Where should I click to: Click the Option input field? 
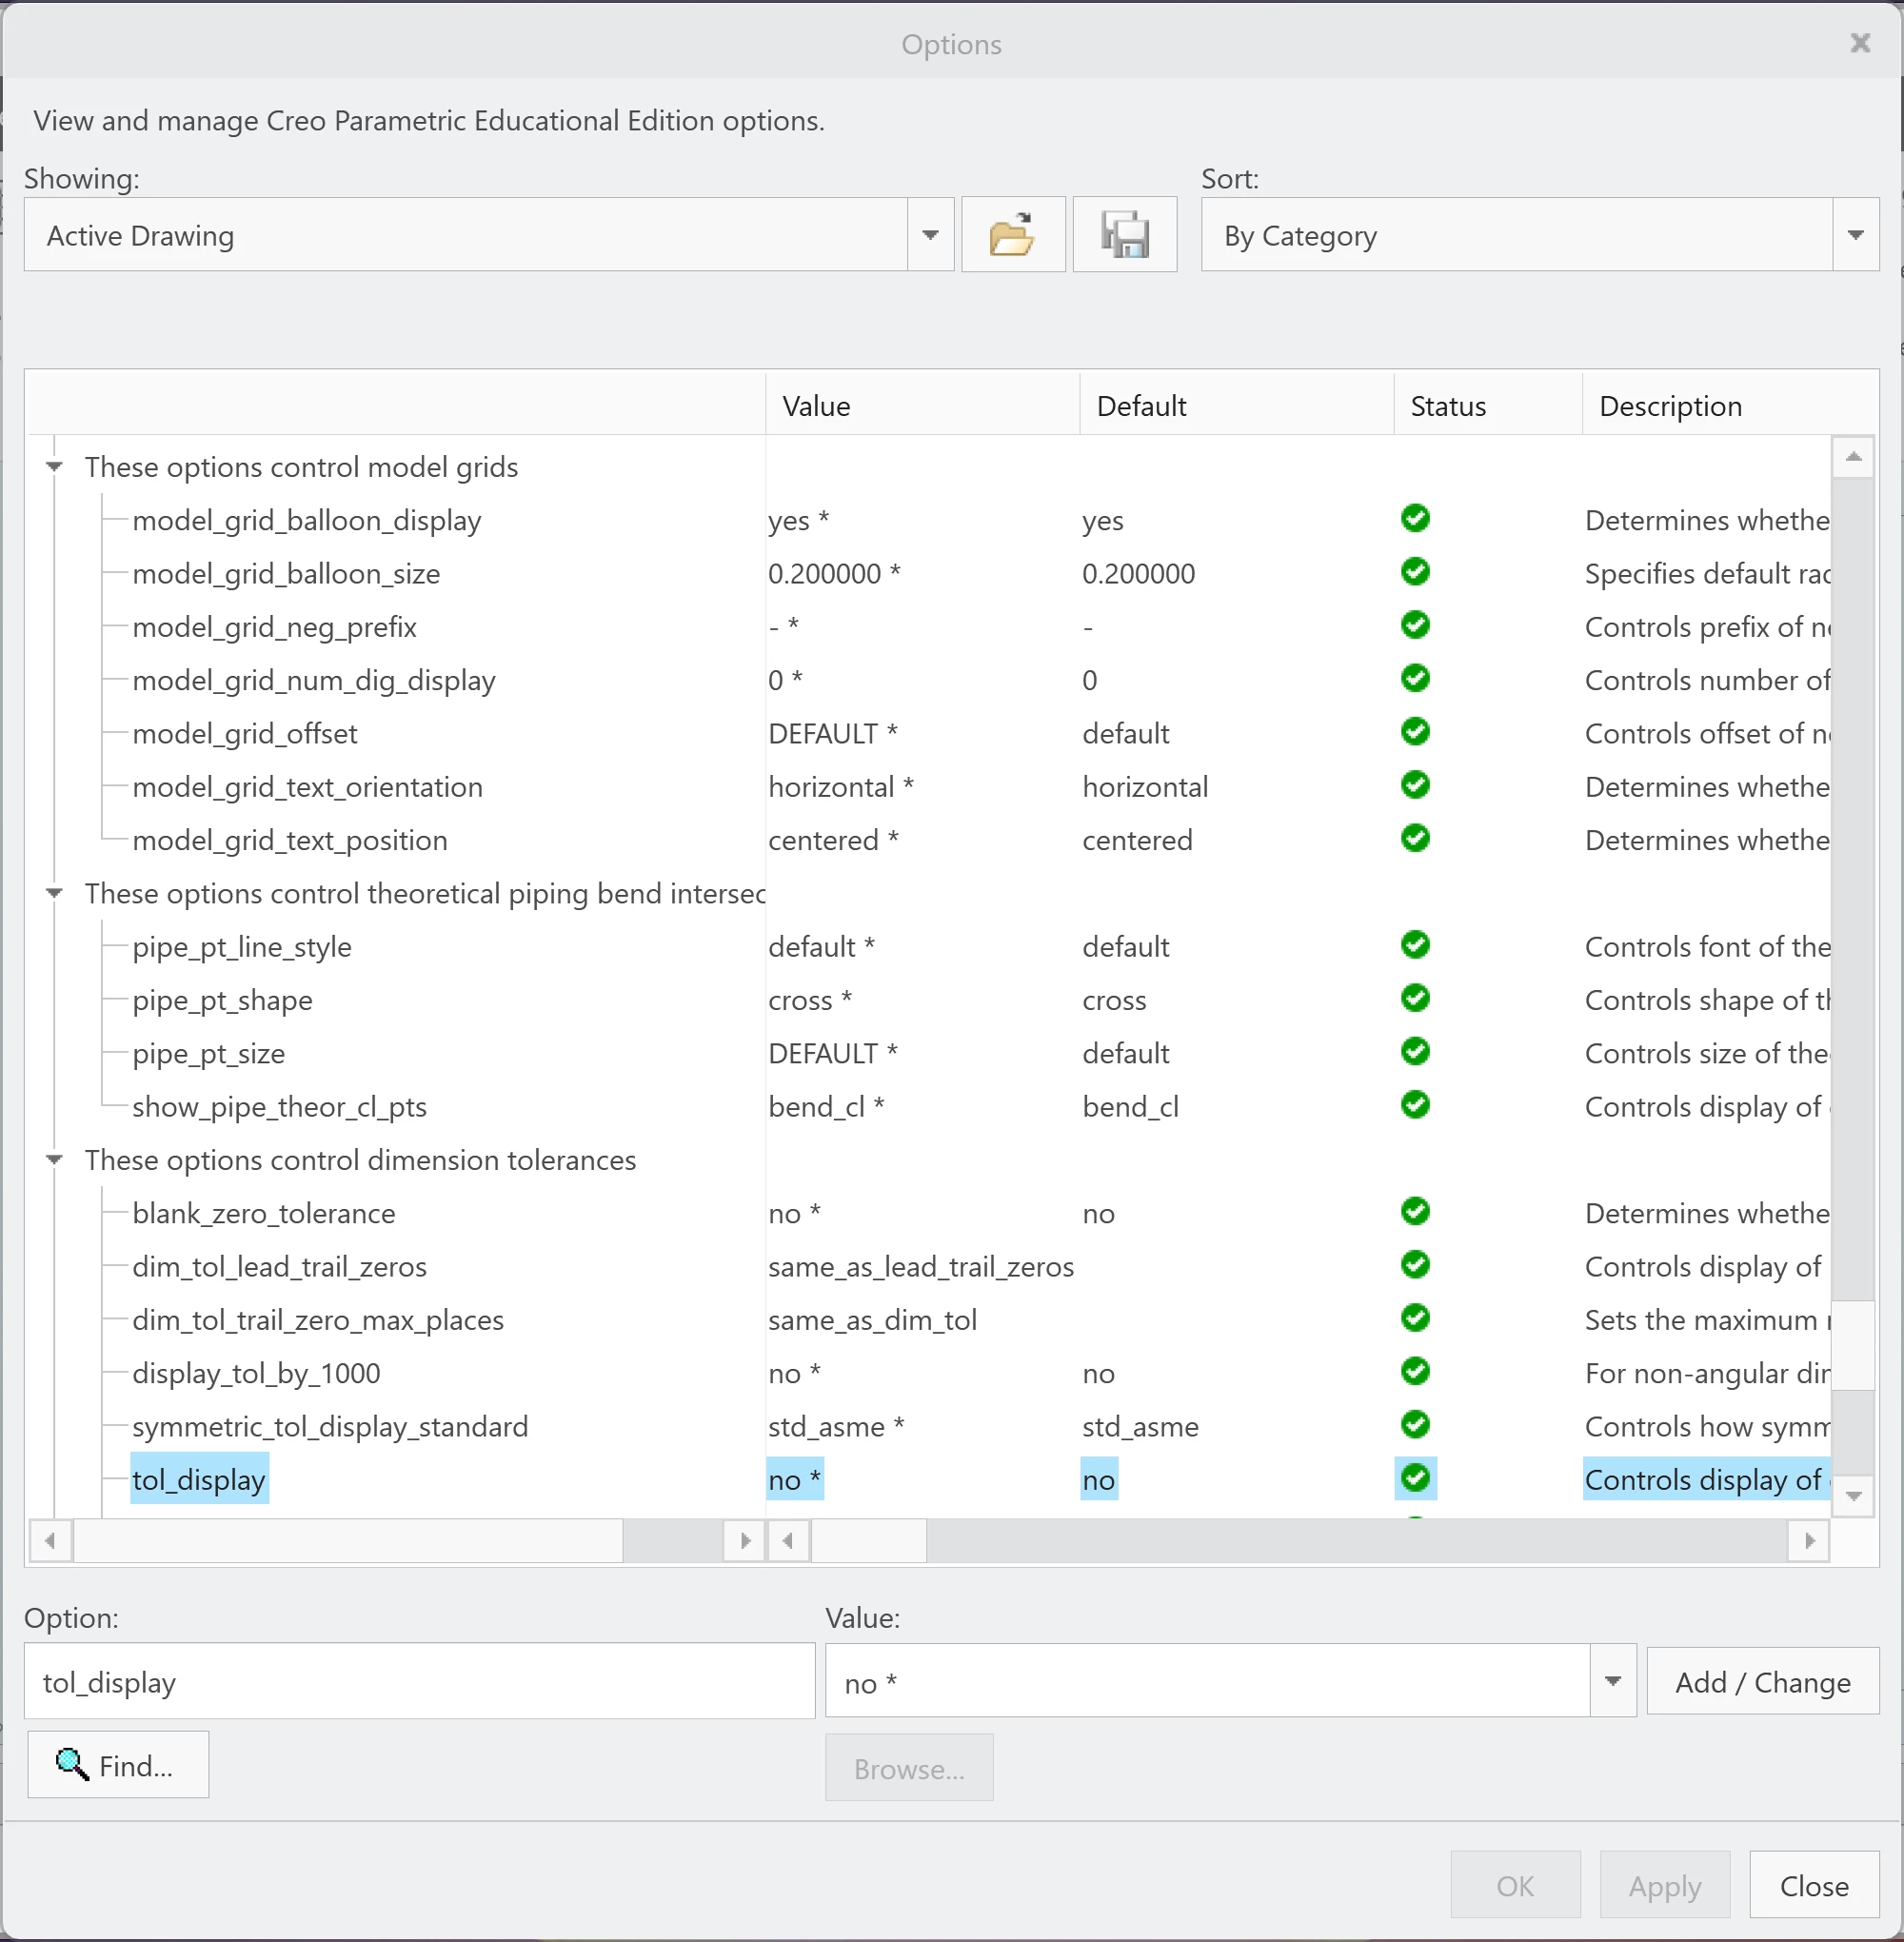pos(420,1682)
